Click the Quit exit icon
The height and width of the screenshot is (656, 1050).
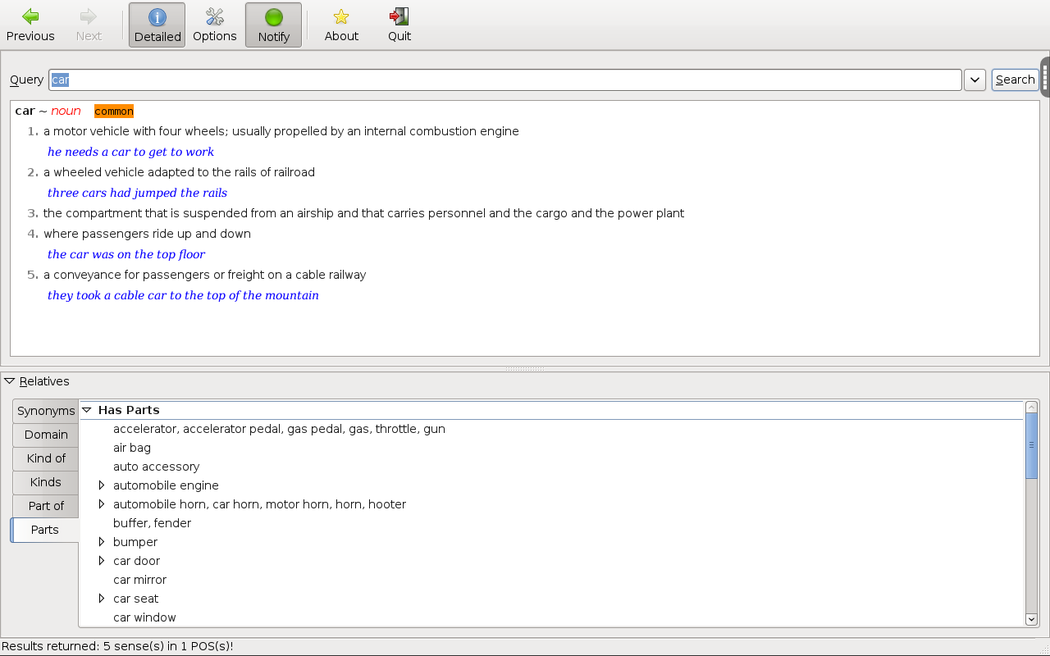(399, 17)
